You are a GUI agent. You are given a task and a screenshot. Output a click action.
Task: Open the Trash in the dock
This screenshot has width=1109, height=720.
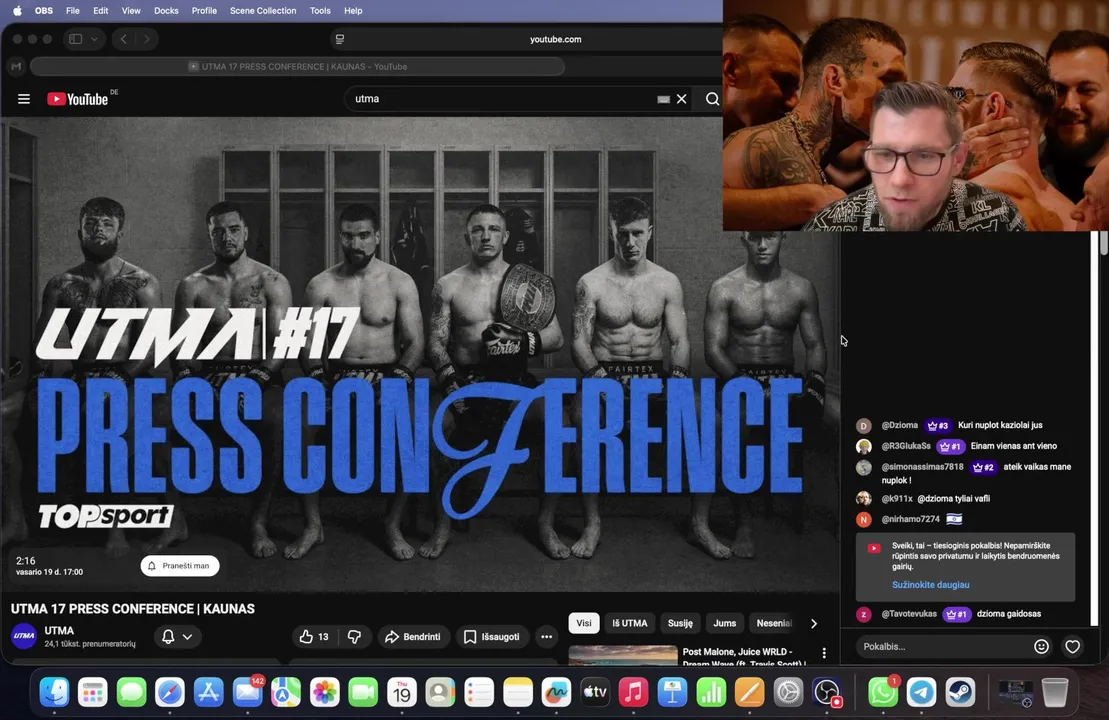coord(1055,692)
